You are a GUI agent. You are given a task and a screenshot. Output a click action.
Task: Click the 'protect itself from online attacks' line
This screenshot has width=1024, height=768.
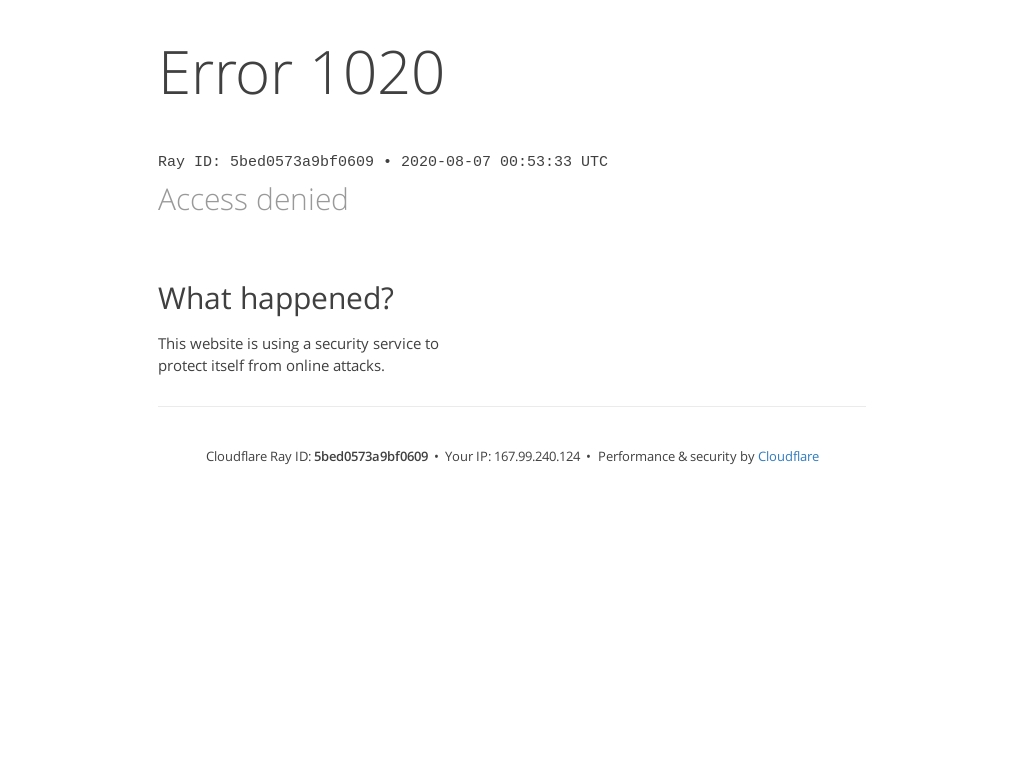pos(271,366)
